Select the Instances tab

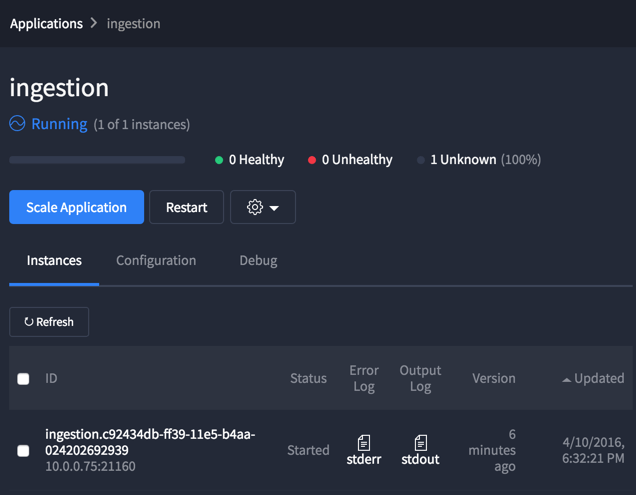(x=54, y=260)
